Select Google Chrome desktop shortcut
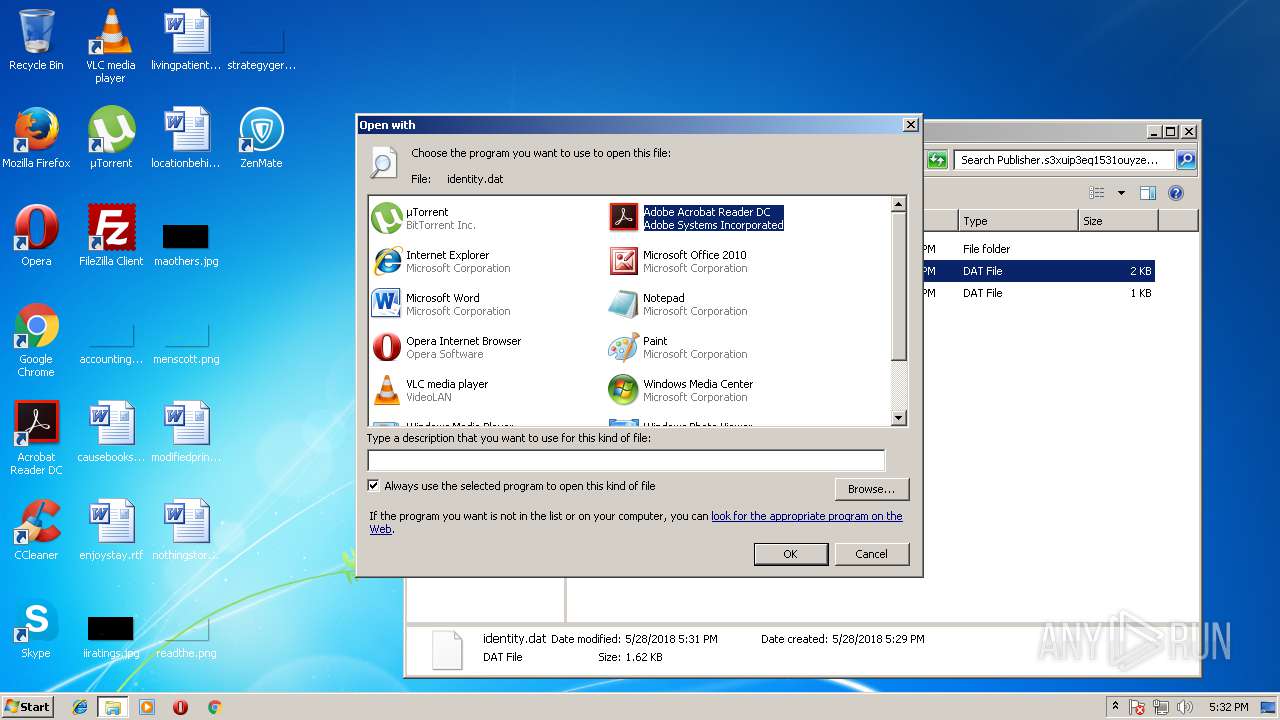 36,340
